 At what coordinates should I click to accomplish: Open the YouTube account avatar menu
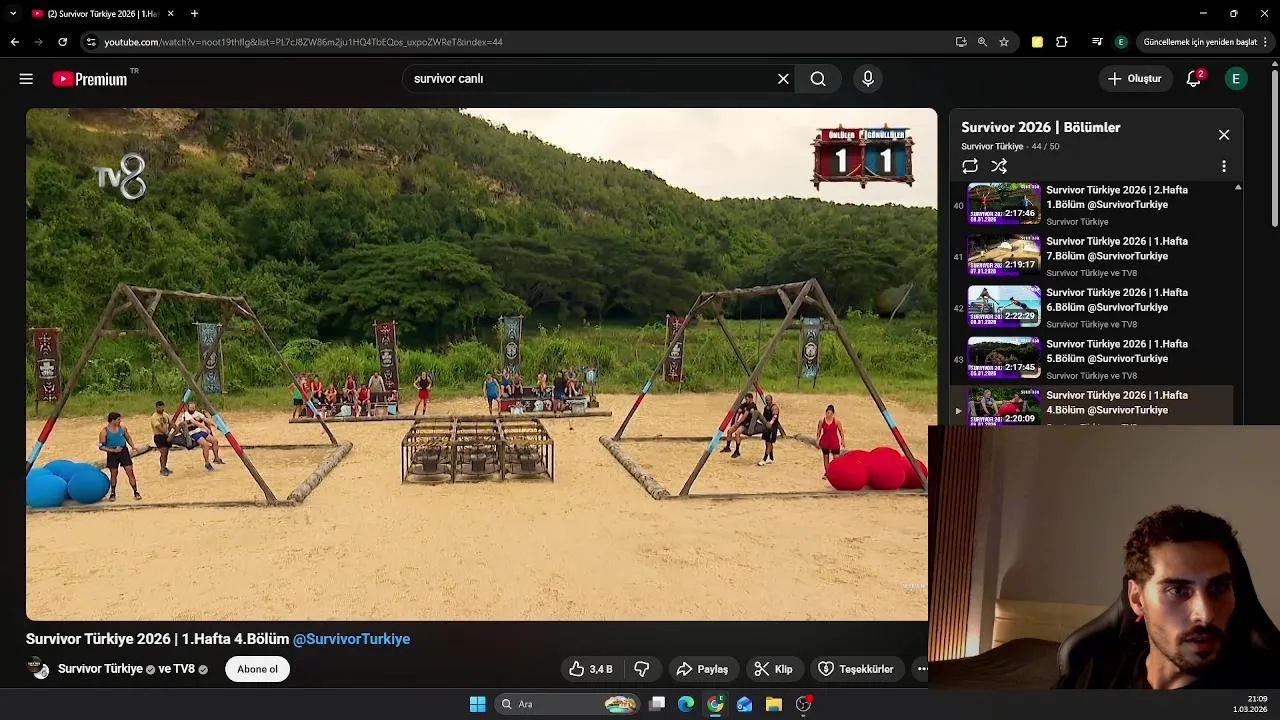pyautogui.click(x=1236, y=79)
